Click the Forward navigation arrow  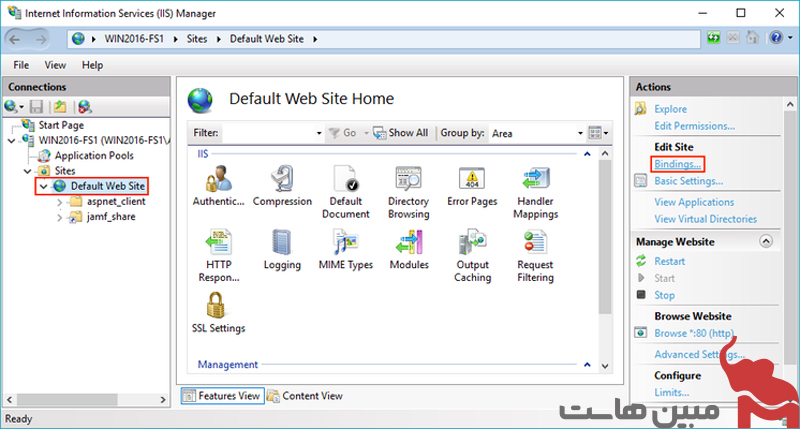40,39
